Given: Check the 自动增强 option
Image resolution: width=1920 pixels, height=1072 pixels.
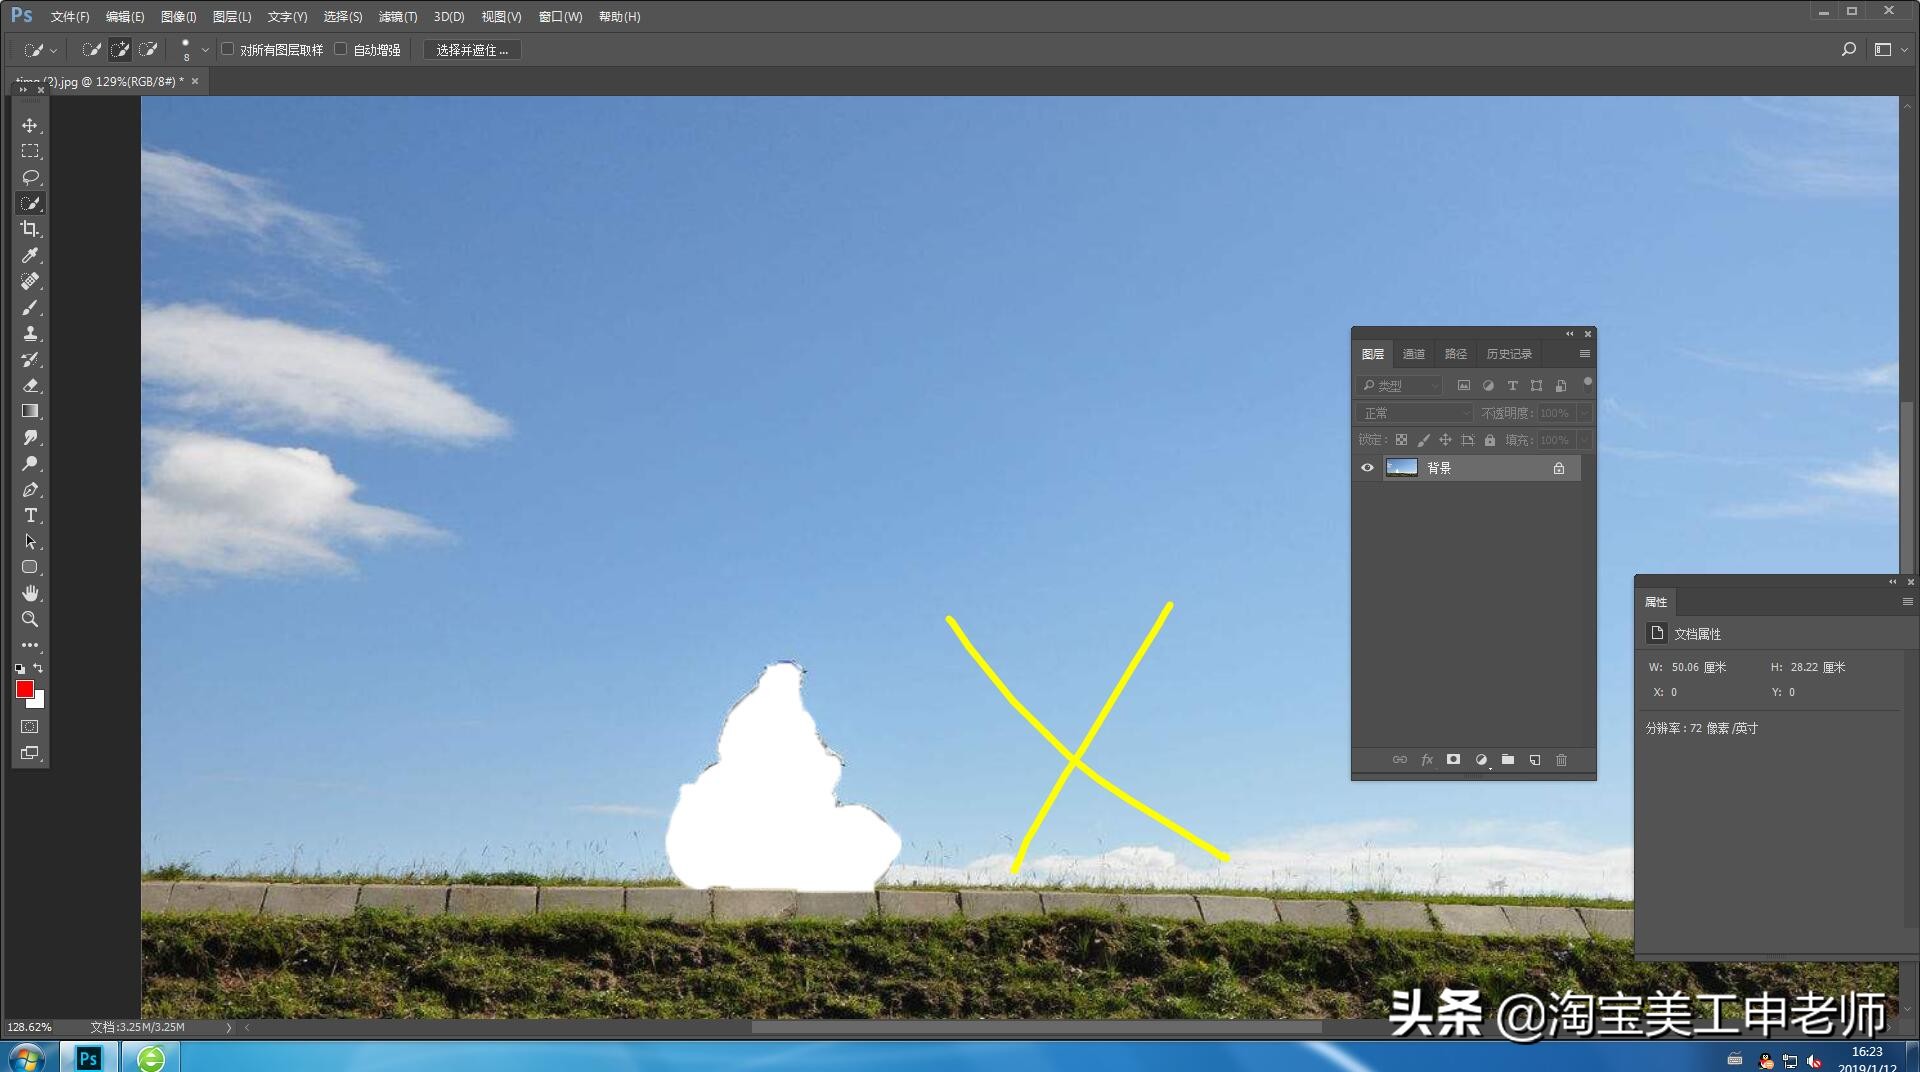Looking at the screenshot, I should point(341,49).
